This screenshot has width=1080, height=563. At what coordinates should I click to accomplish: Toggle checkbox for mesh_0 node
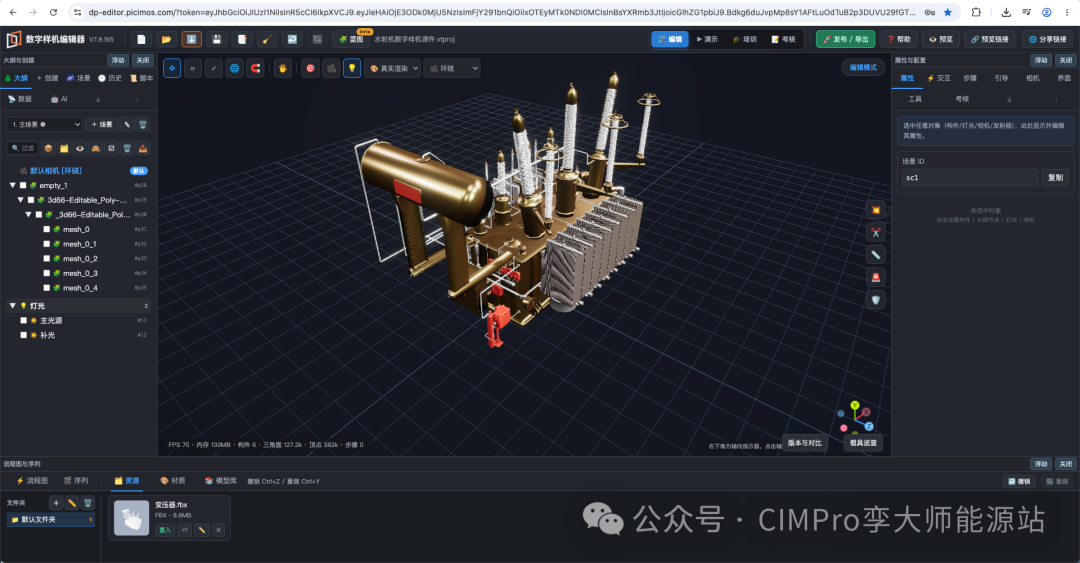point(47,229)
